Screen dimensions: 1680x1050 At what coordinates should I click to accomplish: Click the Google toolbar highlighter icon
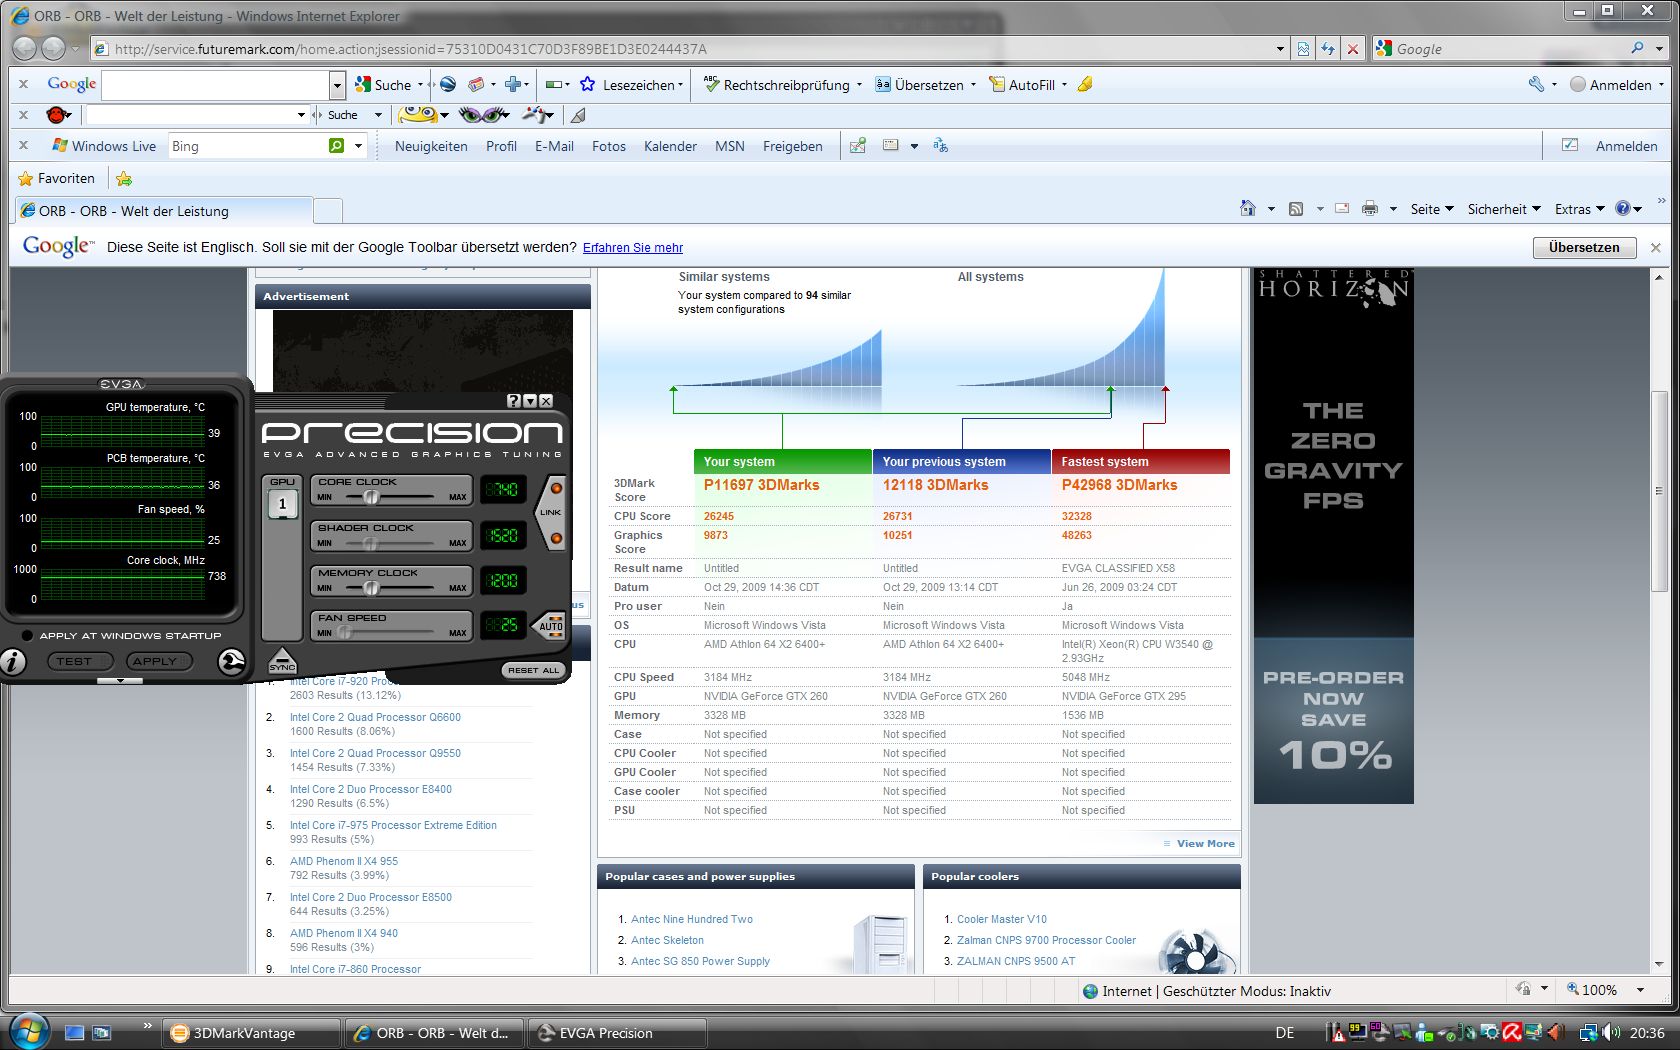(1085, 85)
